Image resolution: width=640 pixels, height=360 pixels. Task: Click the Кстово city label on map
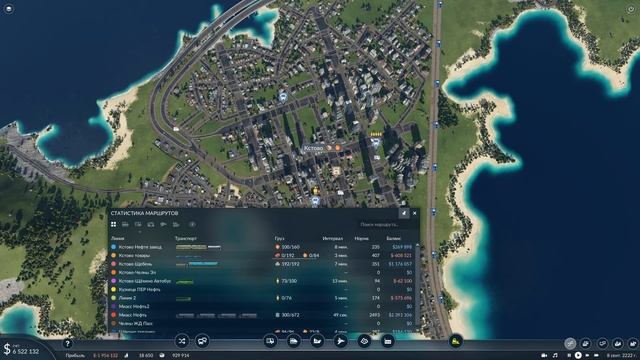click(x=313, y=148)
